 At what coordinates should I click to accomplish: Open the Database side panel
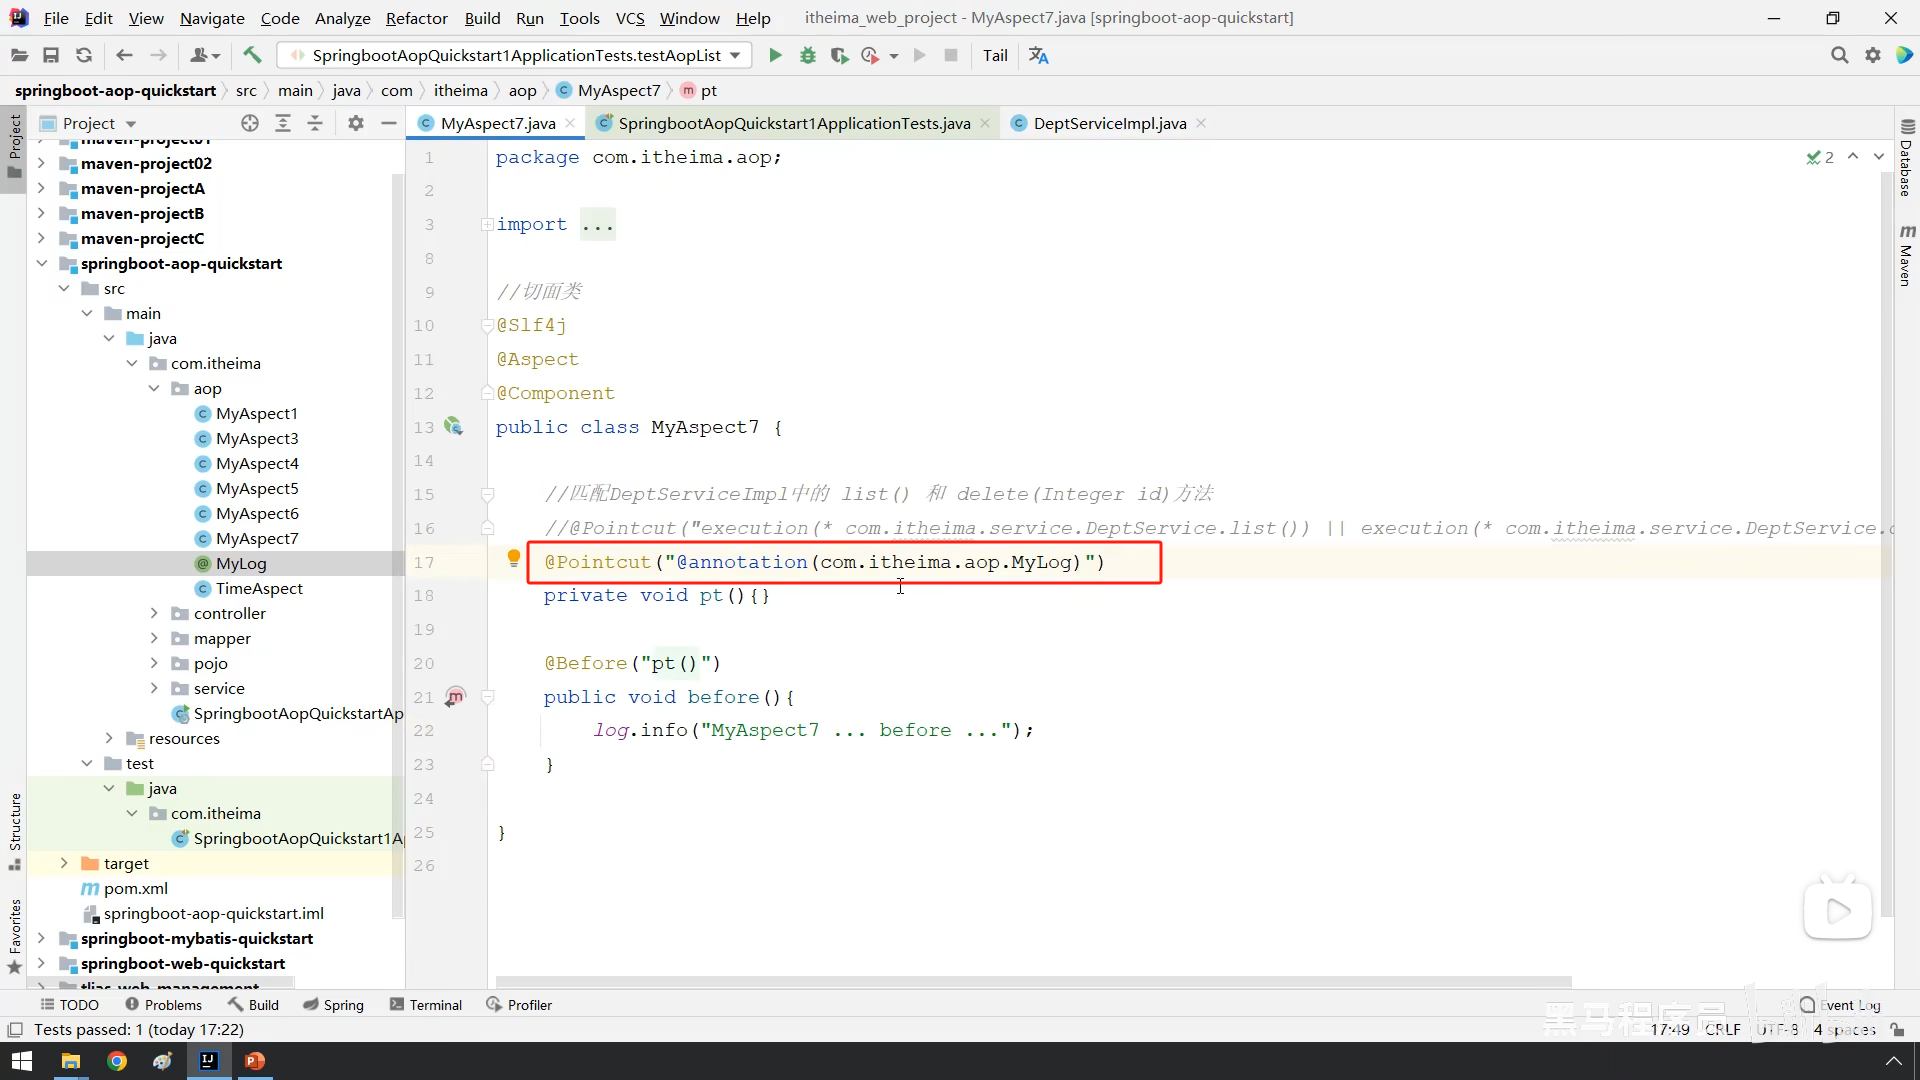[x=1906, y=158]
